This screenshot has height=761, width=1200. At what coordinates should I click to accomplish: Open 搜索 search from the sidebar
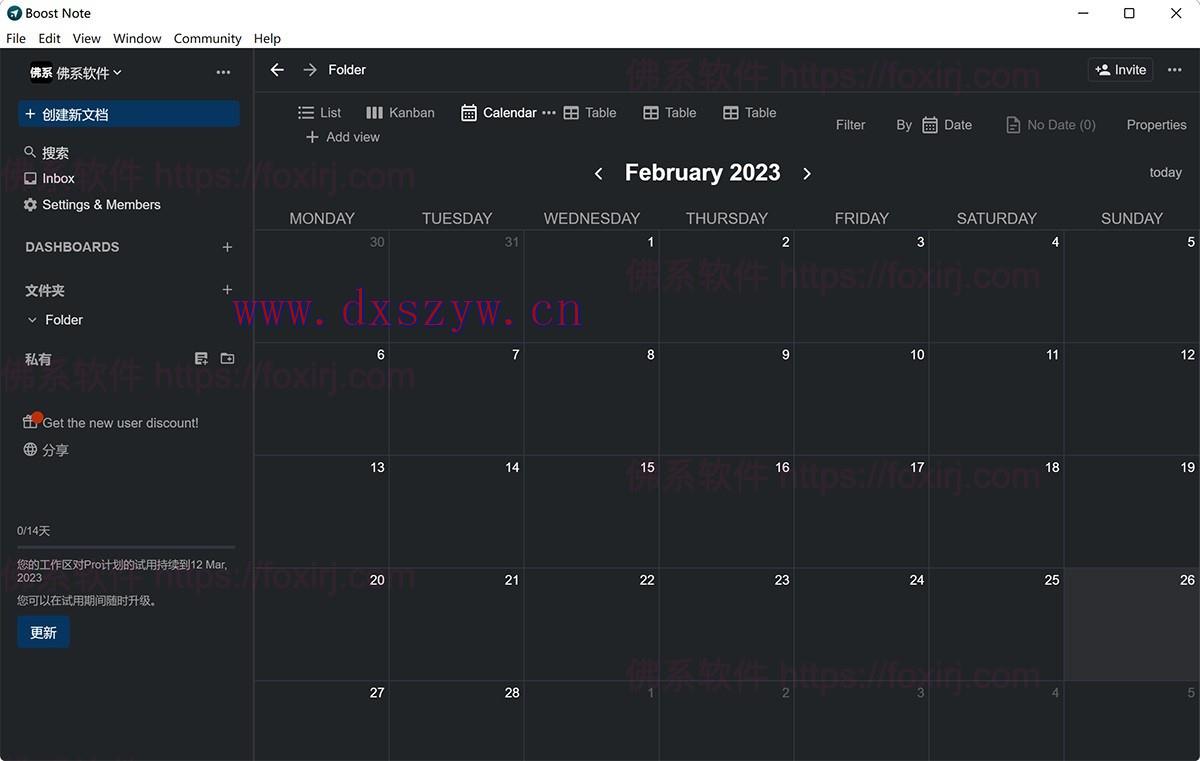pyautogui.click(x=47, y=153)
